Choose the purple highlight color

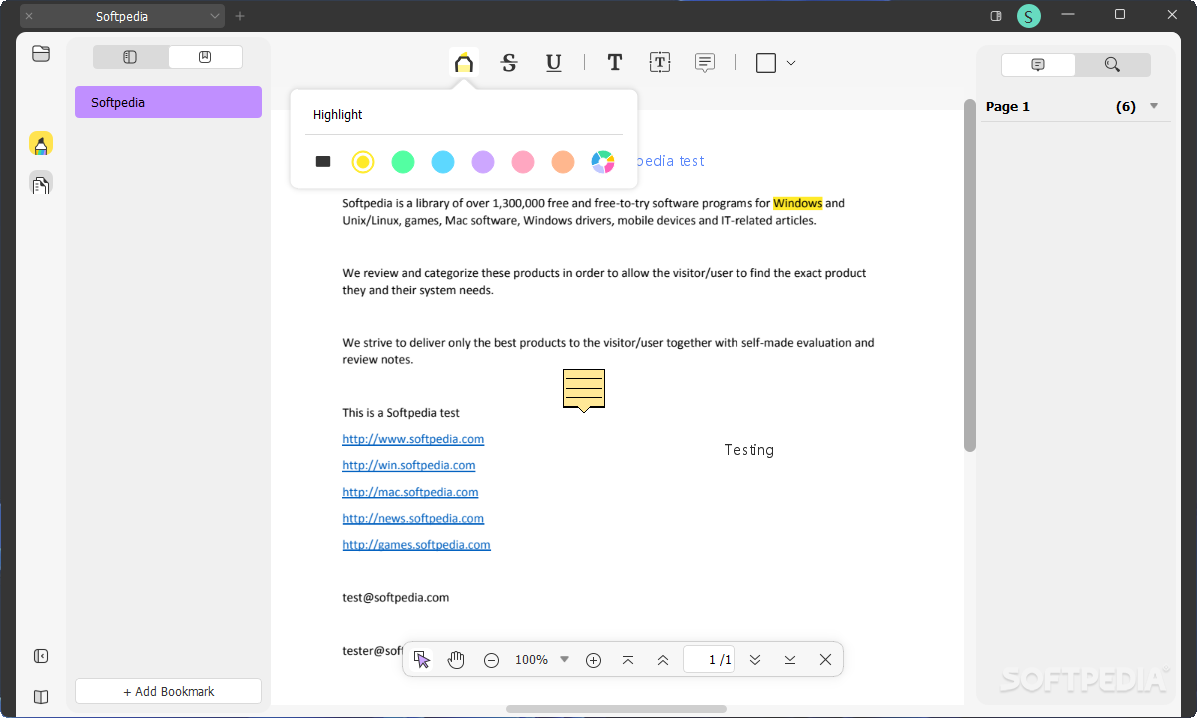482,162
